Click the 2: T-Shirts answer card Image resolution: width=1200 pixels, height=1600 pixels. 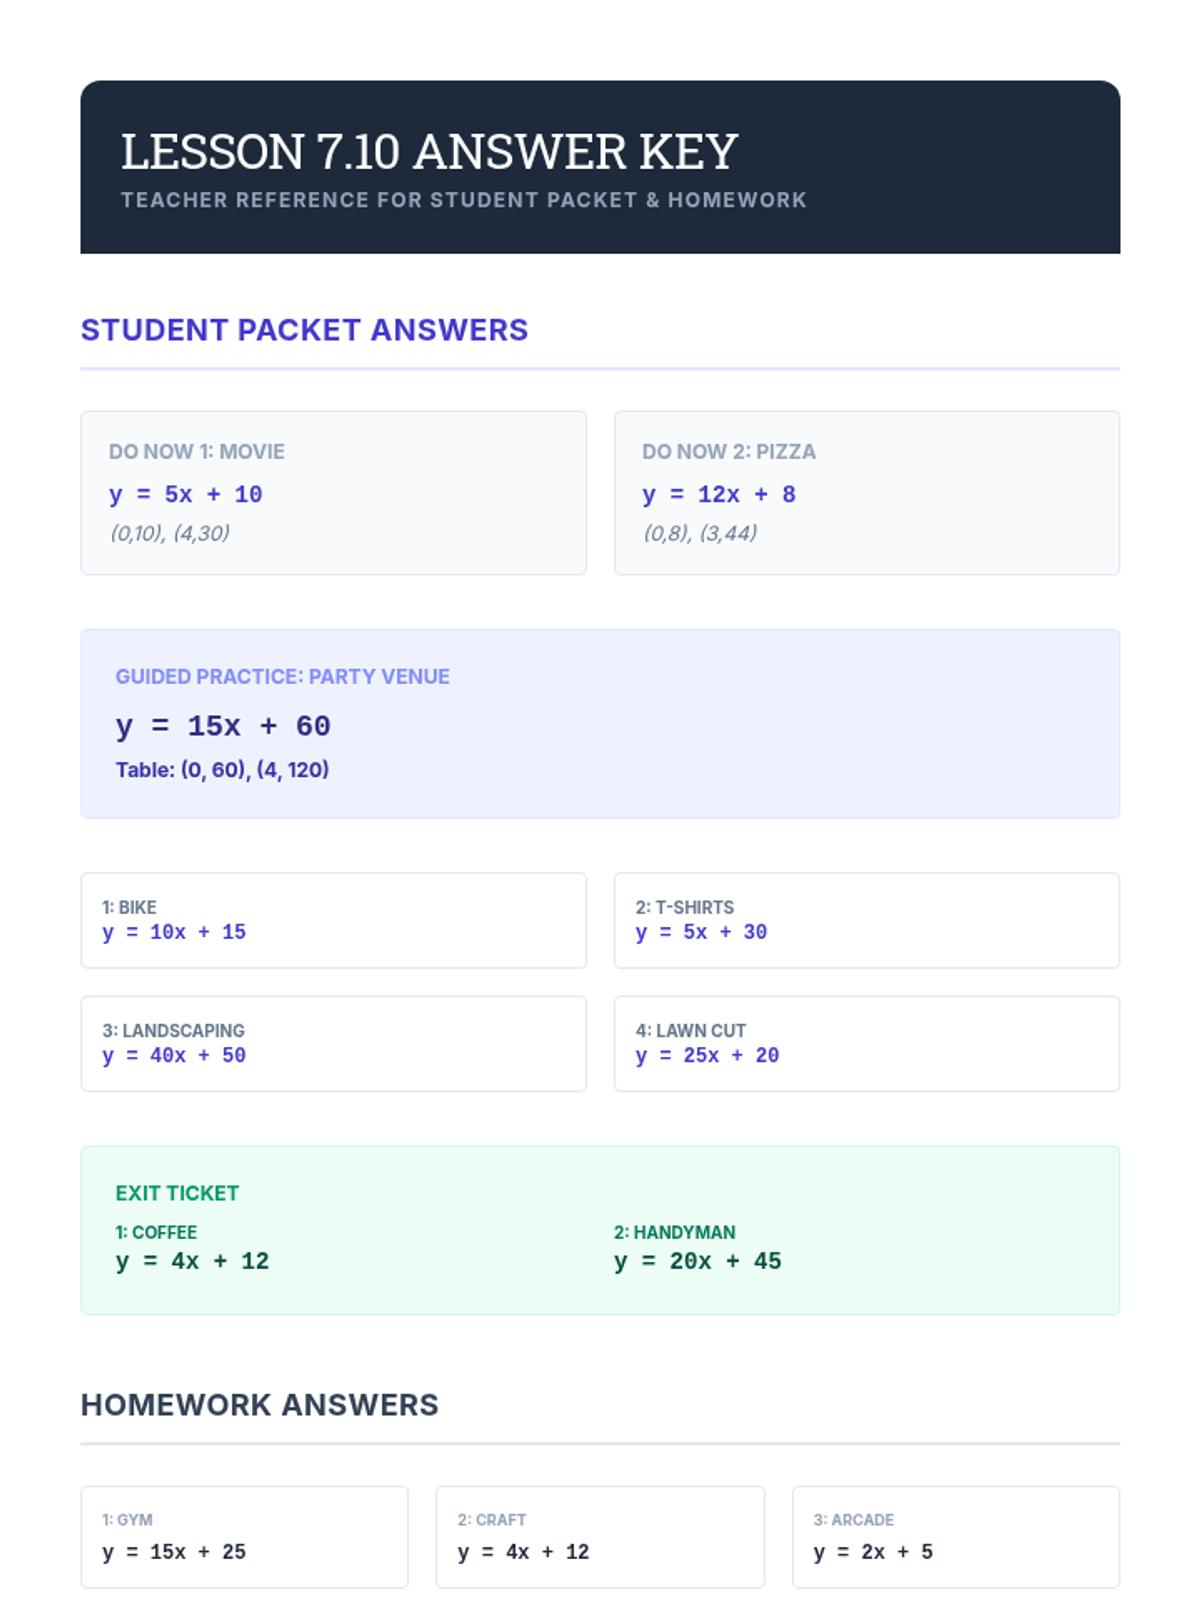(866, 920)
